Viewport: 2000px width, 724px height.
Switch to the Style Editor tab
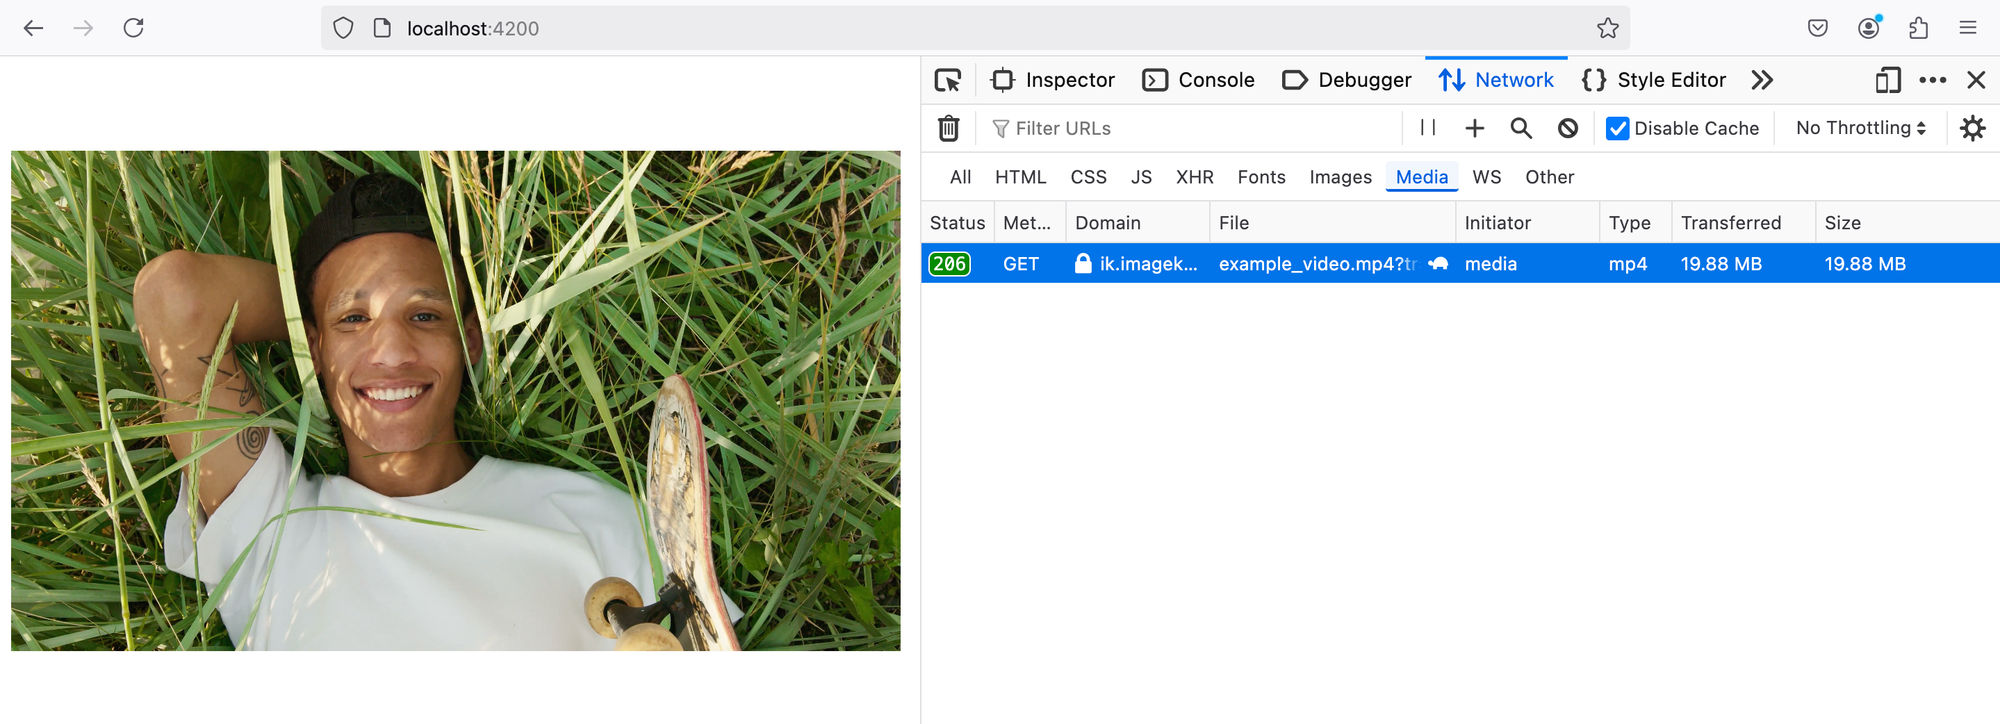[x=1654, y=80]
